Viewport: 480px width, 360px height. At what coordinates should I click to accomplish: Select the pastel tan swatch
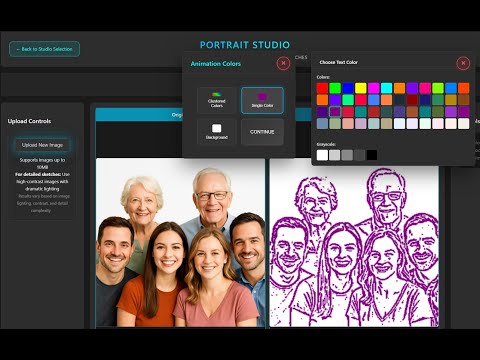pos(386,123)
